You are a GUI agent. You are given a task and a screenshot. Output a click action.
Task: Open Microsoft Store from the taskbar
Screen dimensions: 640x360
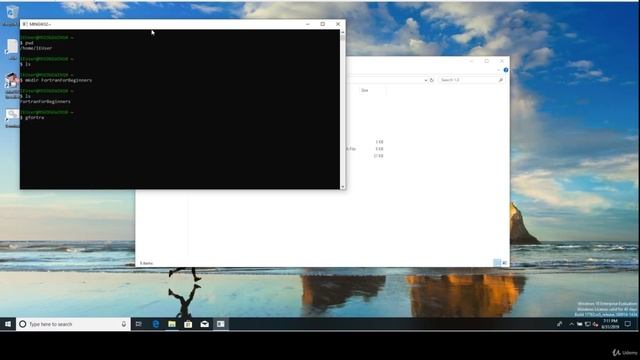[188, 324]
